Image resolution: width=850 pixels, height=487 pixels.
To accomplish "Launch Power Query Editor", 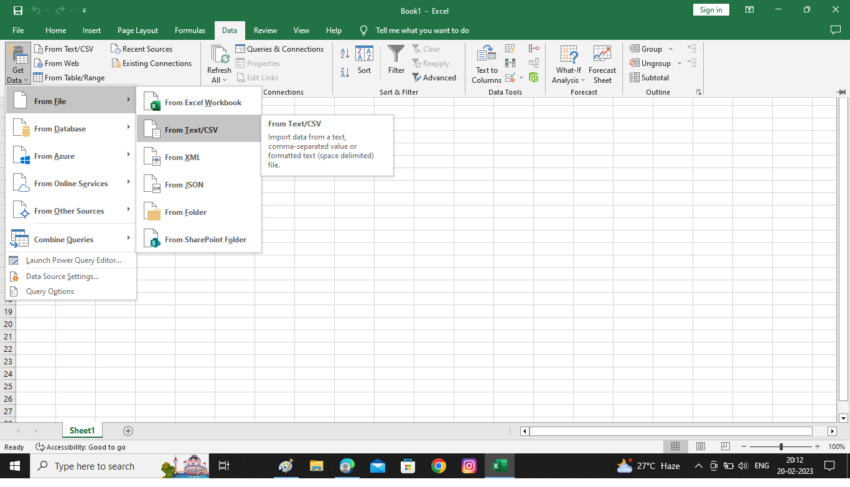I will point(71,260).
